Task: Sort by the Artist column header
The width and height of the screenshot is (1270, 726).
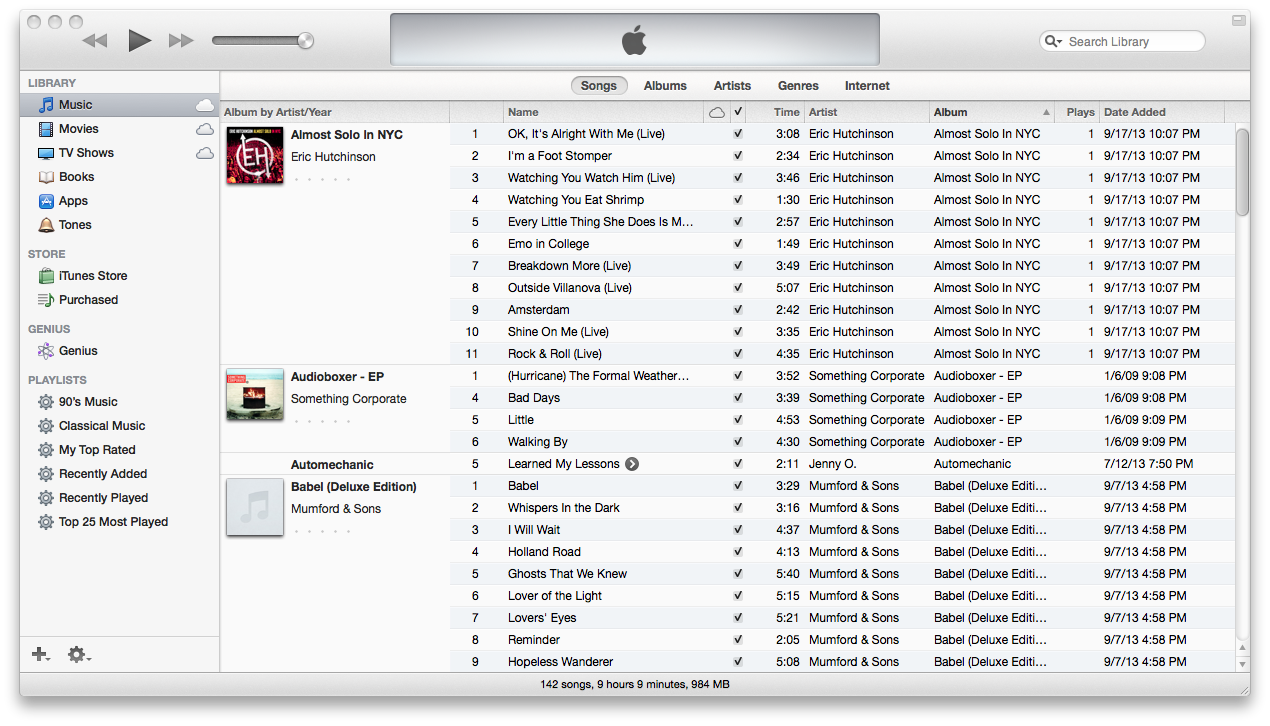Action: tap(867, 113)
